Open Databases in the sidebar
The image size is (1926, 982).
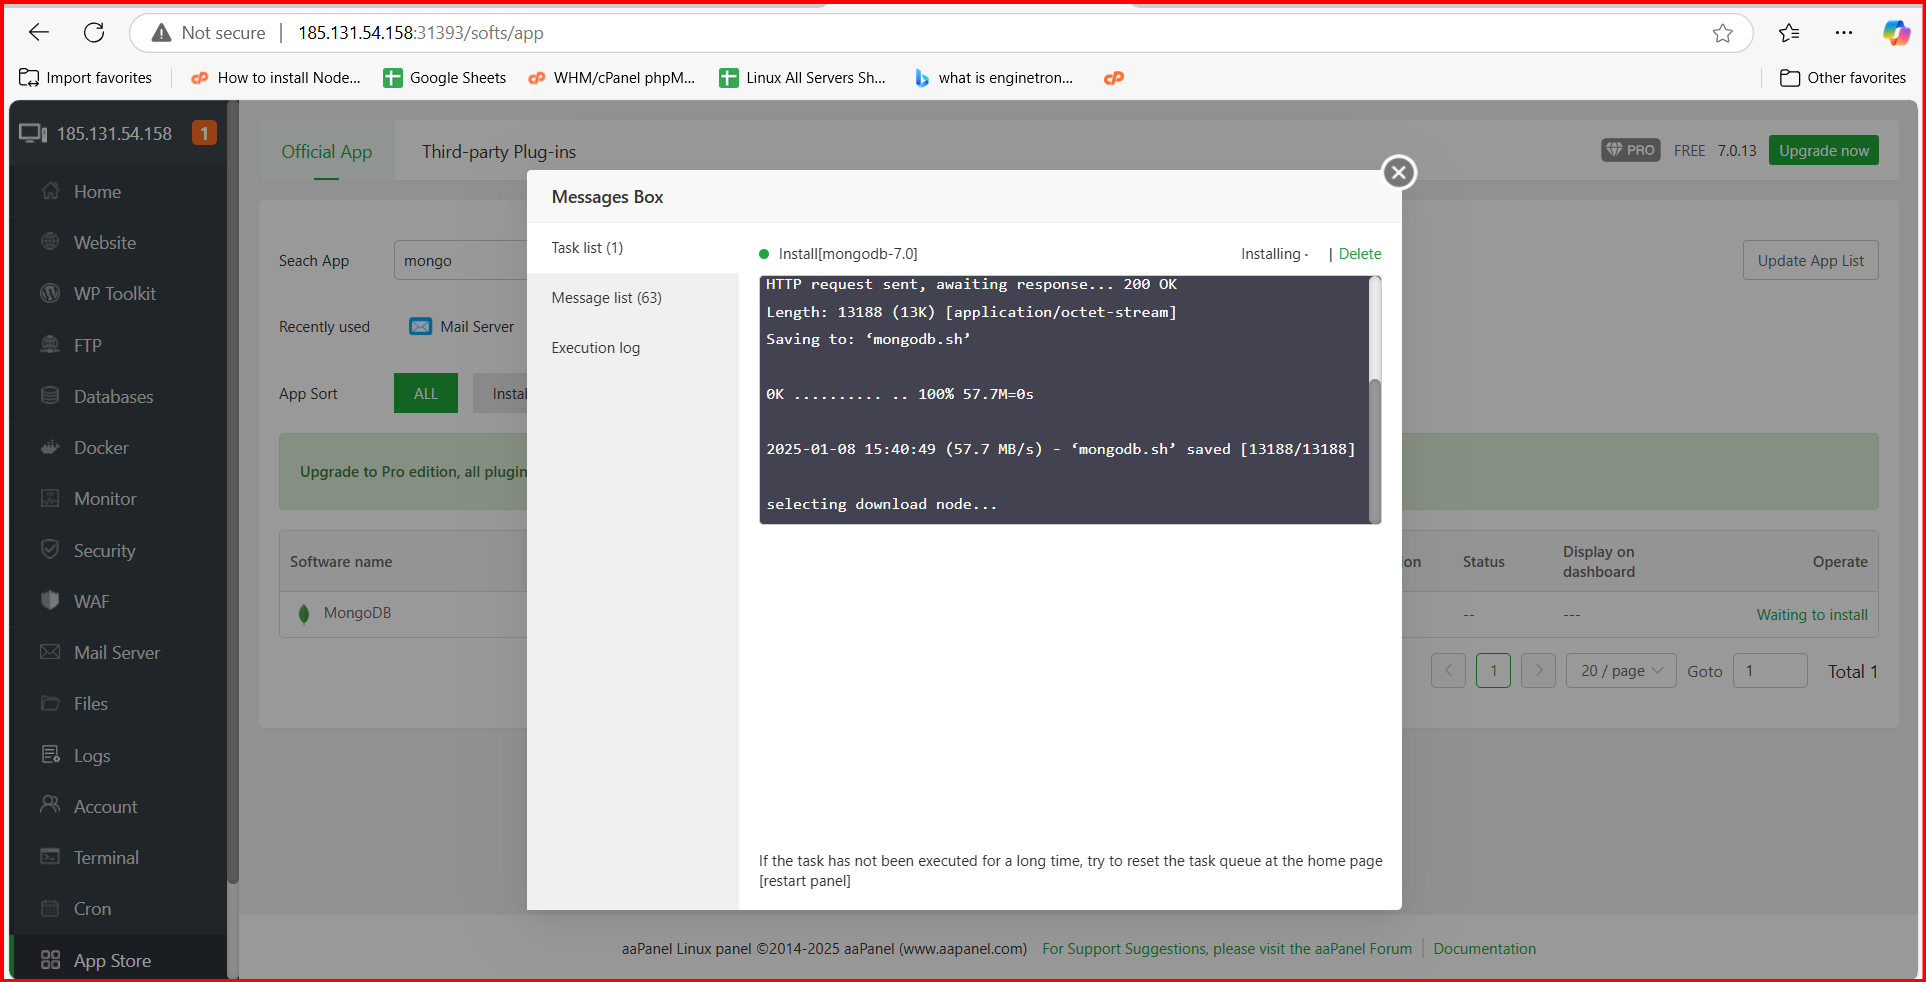pos(114,397)
